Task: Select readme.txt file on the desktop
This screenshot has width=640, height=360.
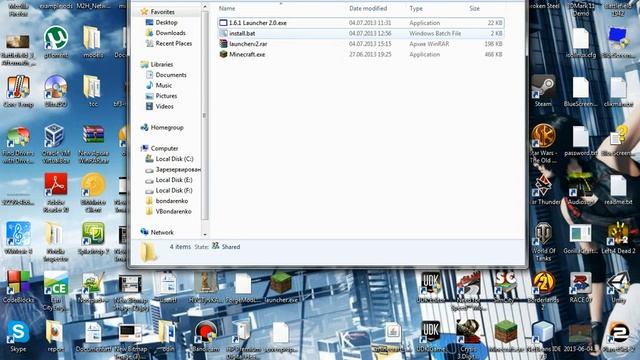Action: pyautogui.click(x=618, y=188)
